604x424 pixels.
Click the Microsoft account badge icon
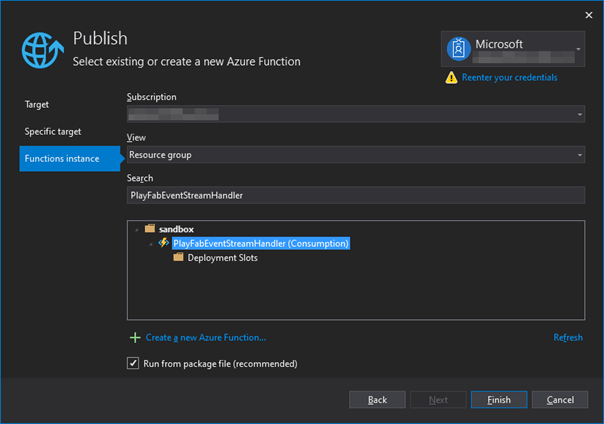(459, 50)
